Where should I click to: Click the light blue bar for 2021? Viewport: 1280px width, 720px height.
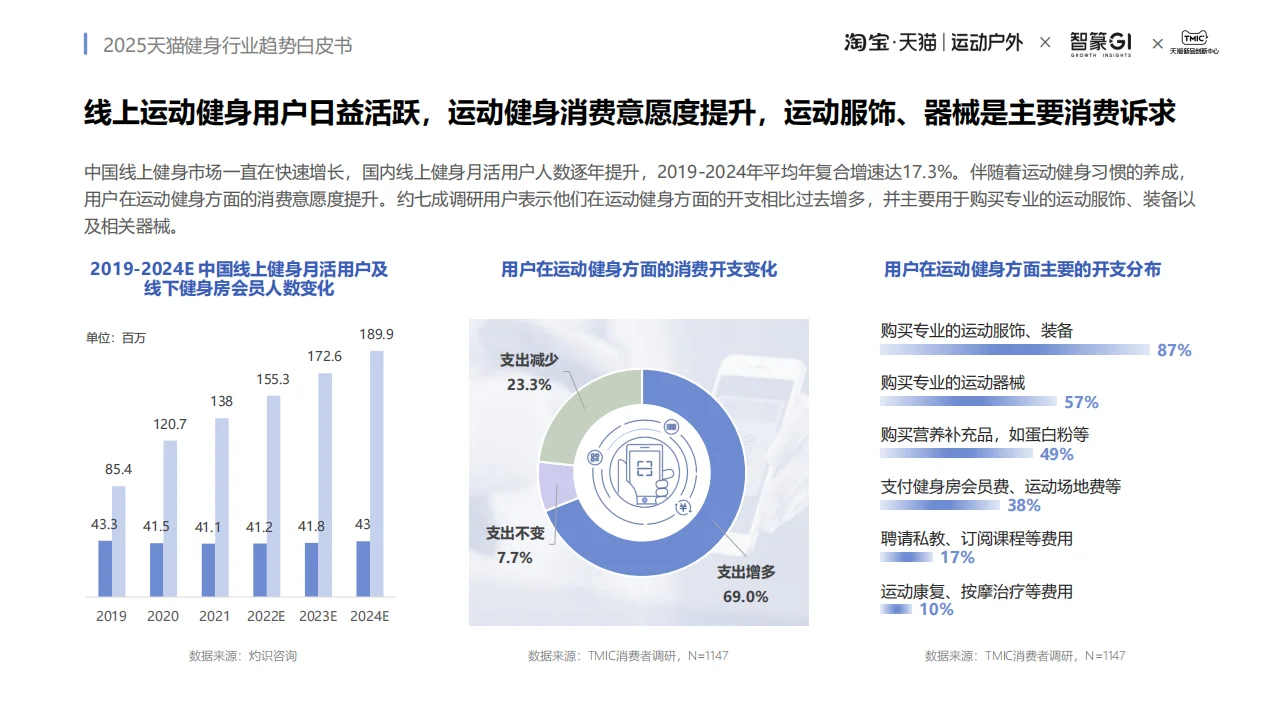[x=221, y=507]
